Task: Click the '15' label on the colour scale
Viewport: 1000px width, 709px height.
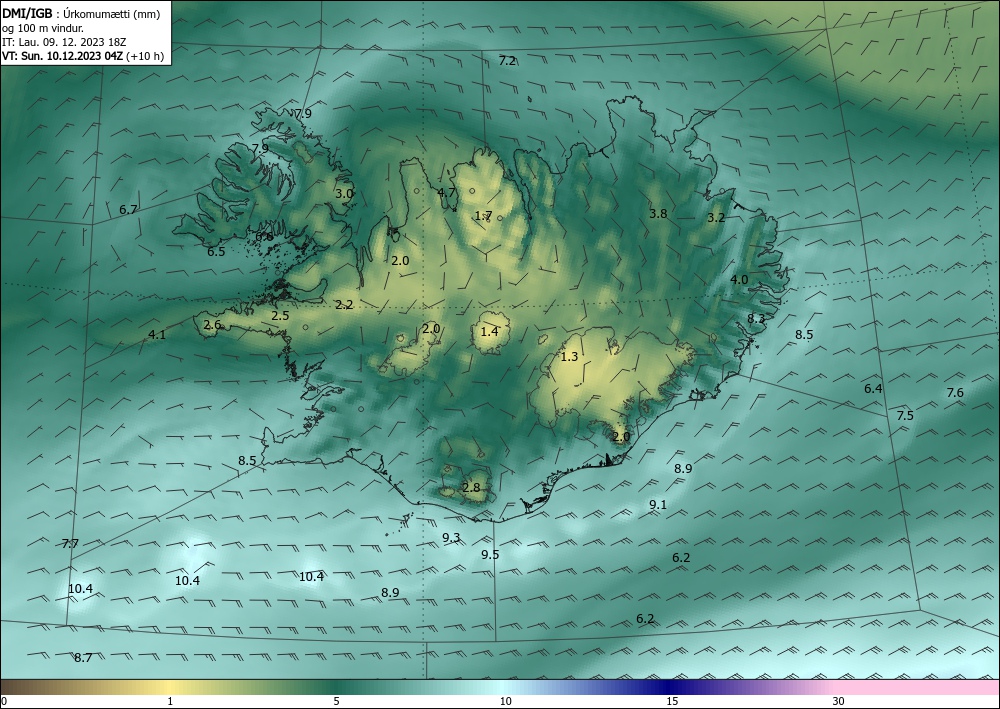Action: pyautogui.click(x=672, y=701)
